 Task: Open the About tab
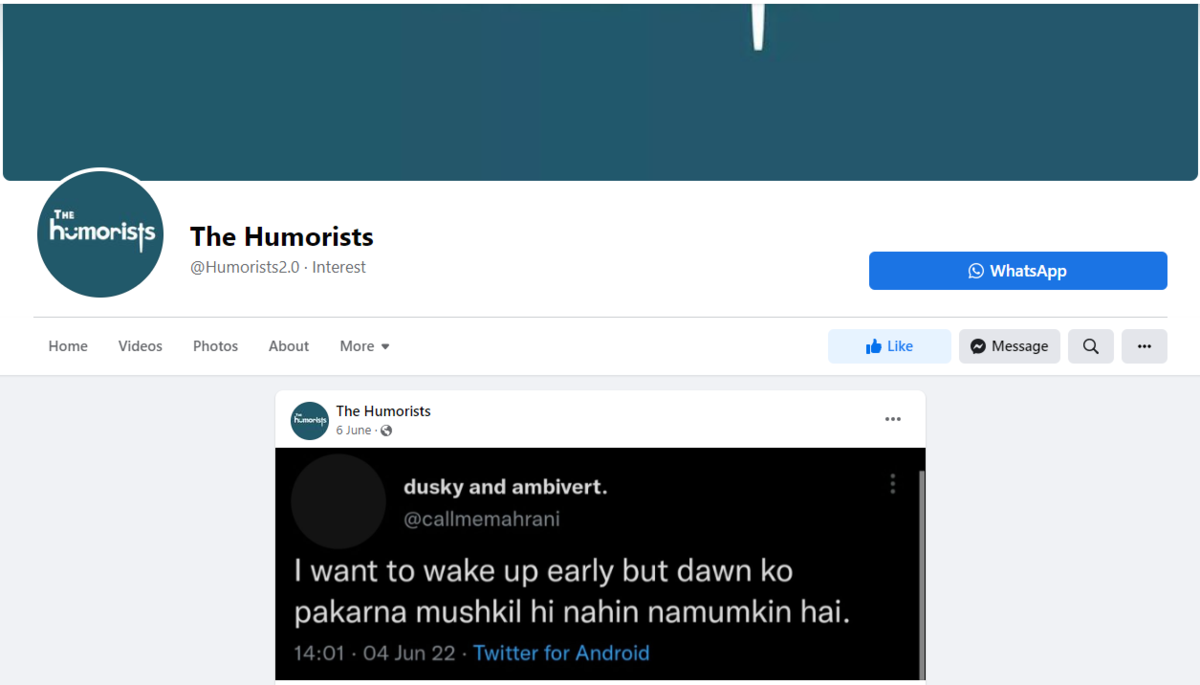288,346
